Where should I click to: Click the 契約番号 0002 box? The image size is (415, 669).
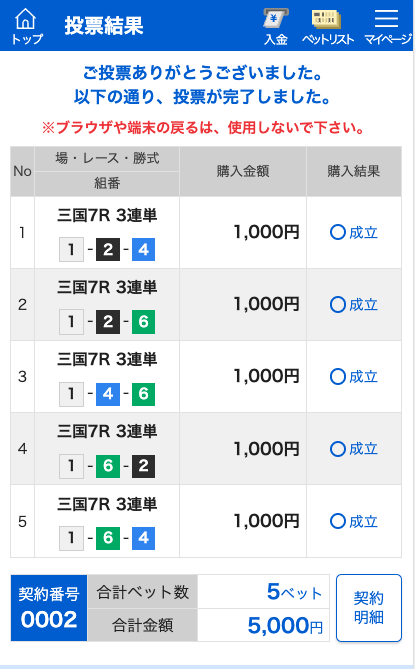(49, 608)
